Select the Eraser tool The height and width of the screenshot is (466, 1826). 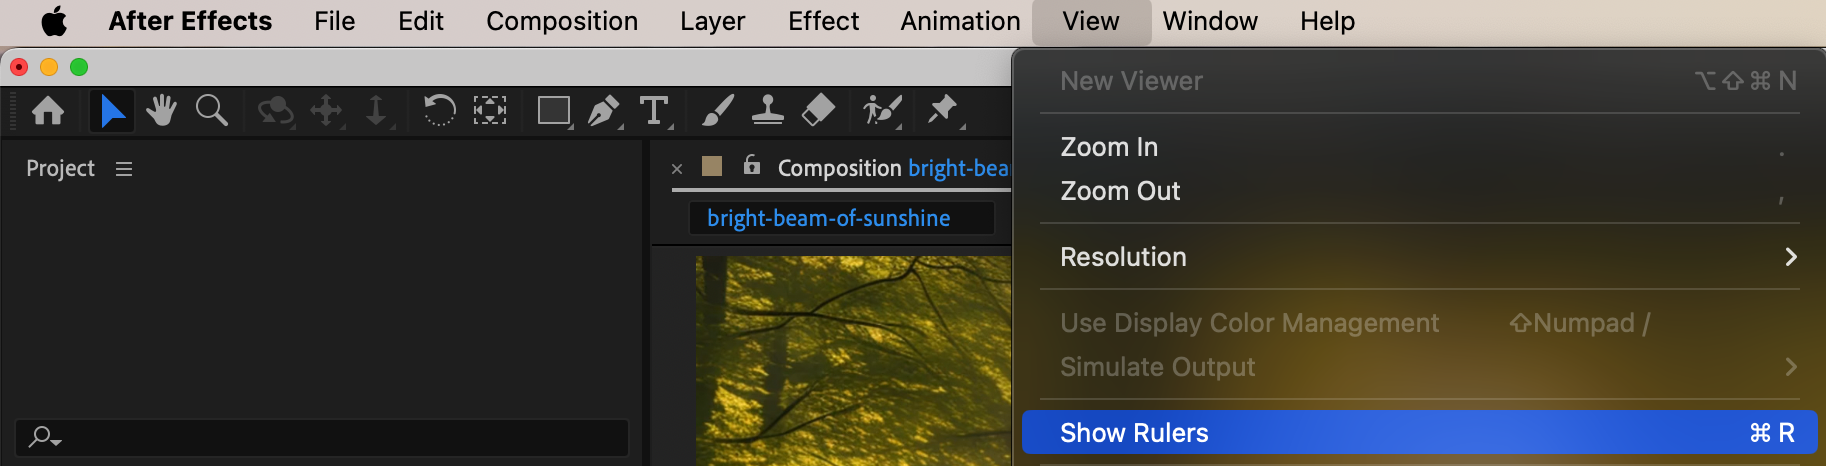pyautogui.click(x=818, y=110)
